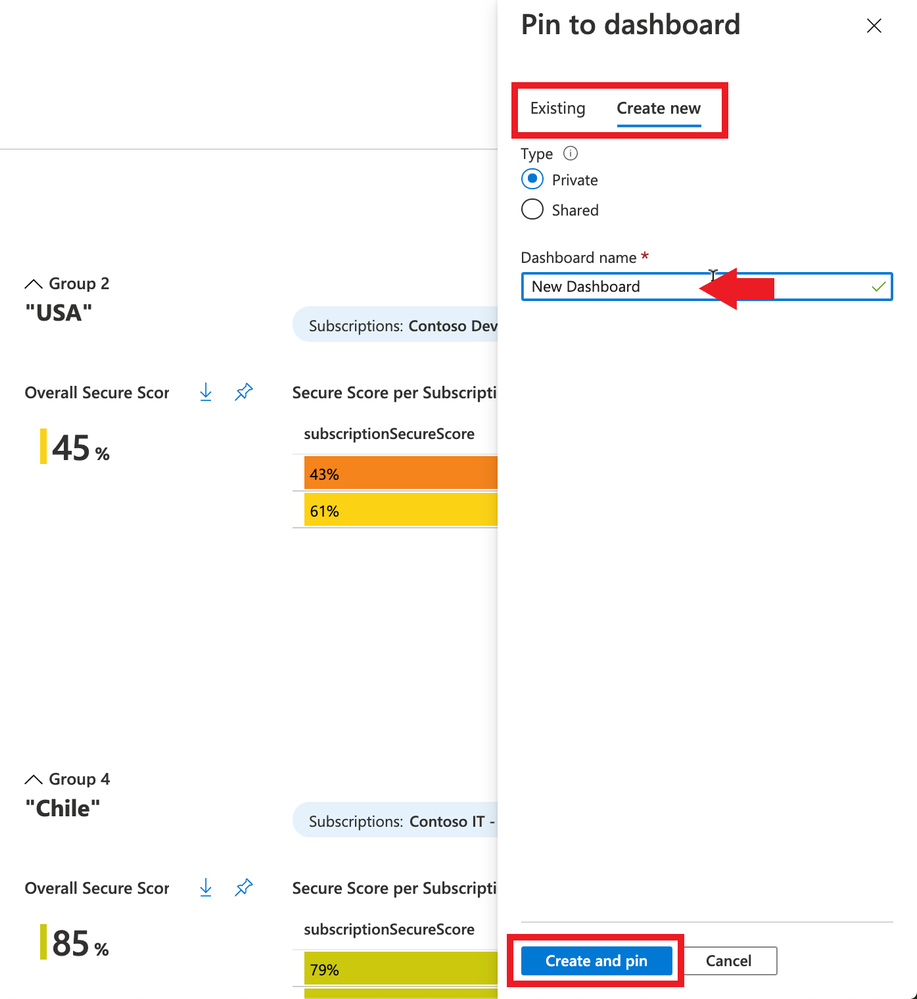This screenshot has height=999, width=917.
Task: Select the 79% score bar in Chile
Action: pyautogui.click(x=400, y=969)
